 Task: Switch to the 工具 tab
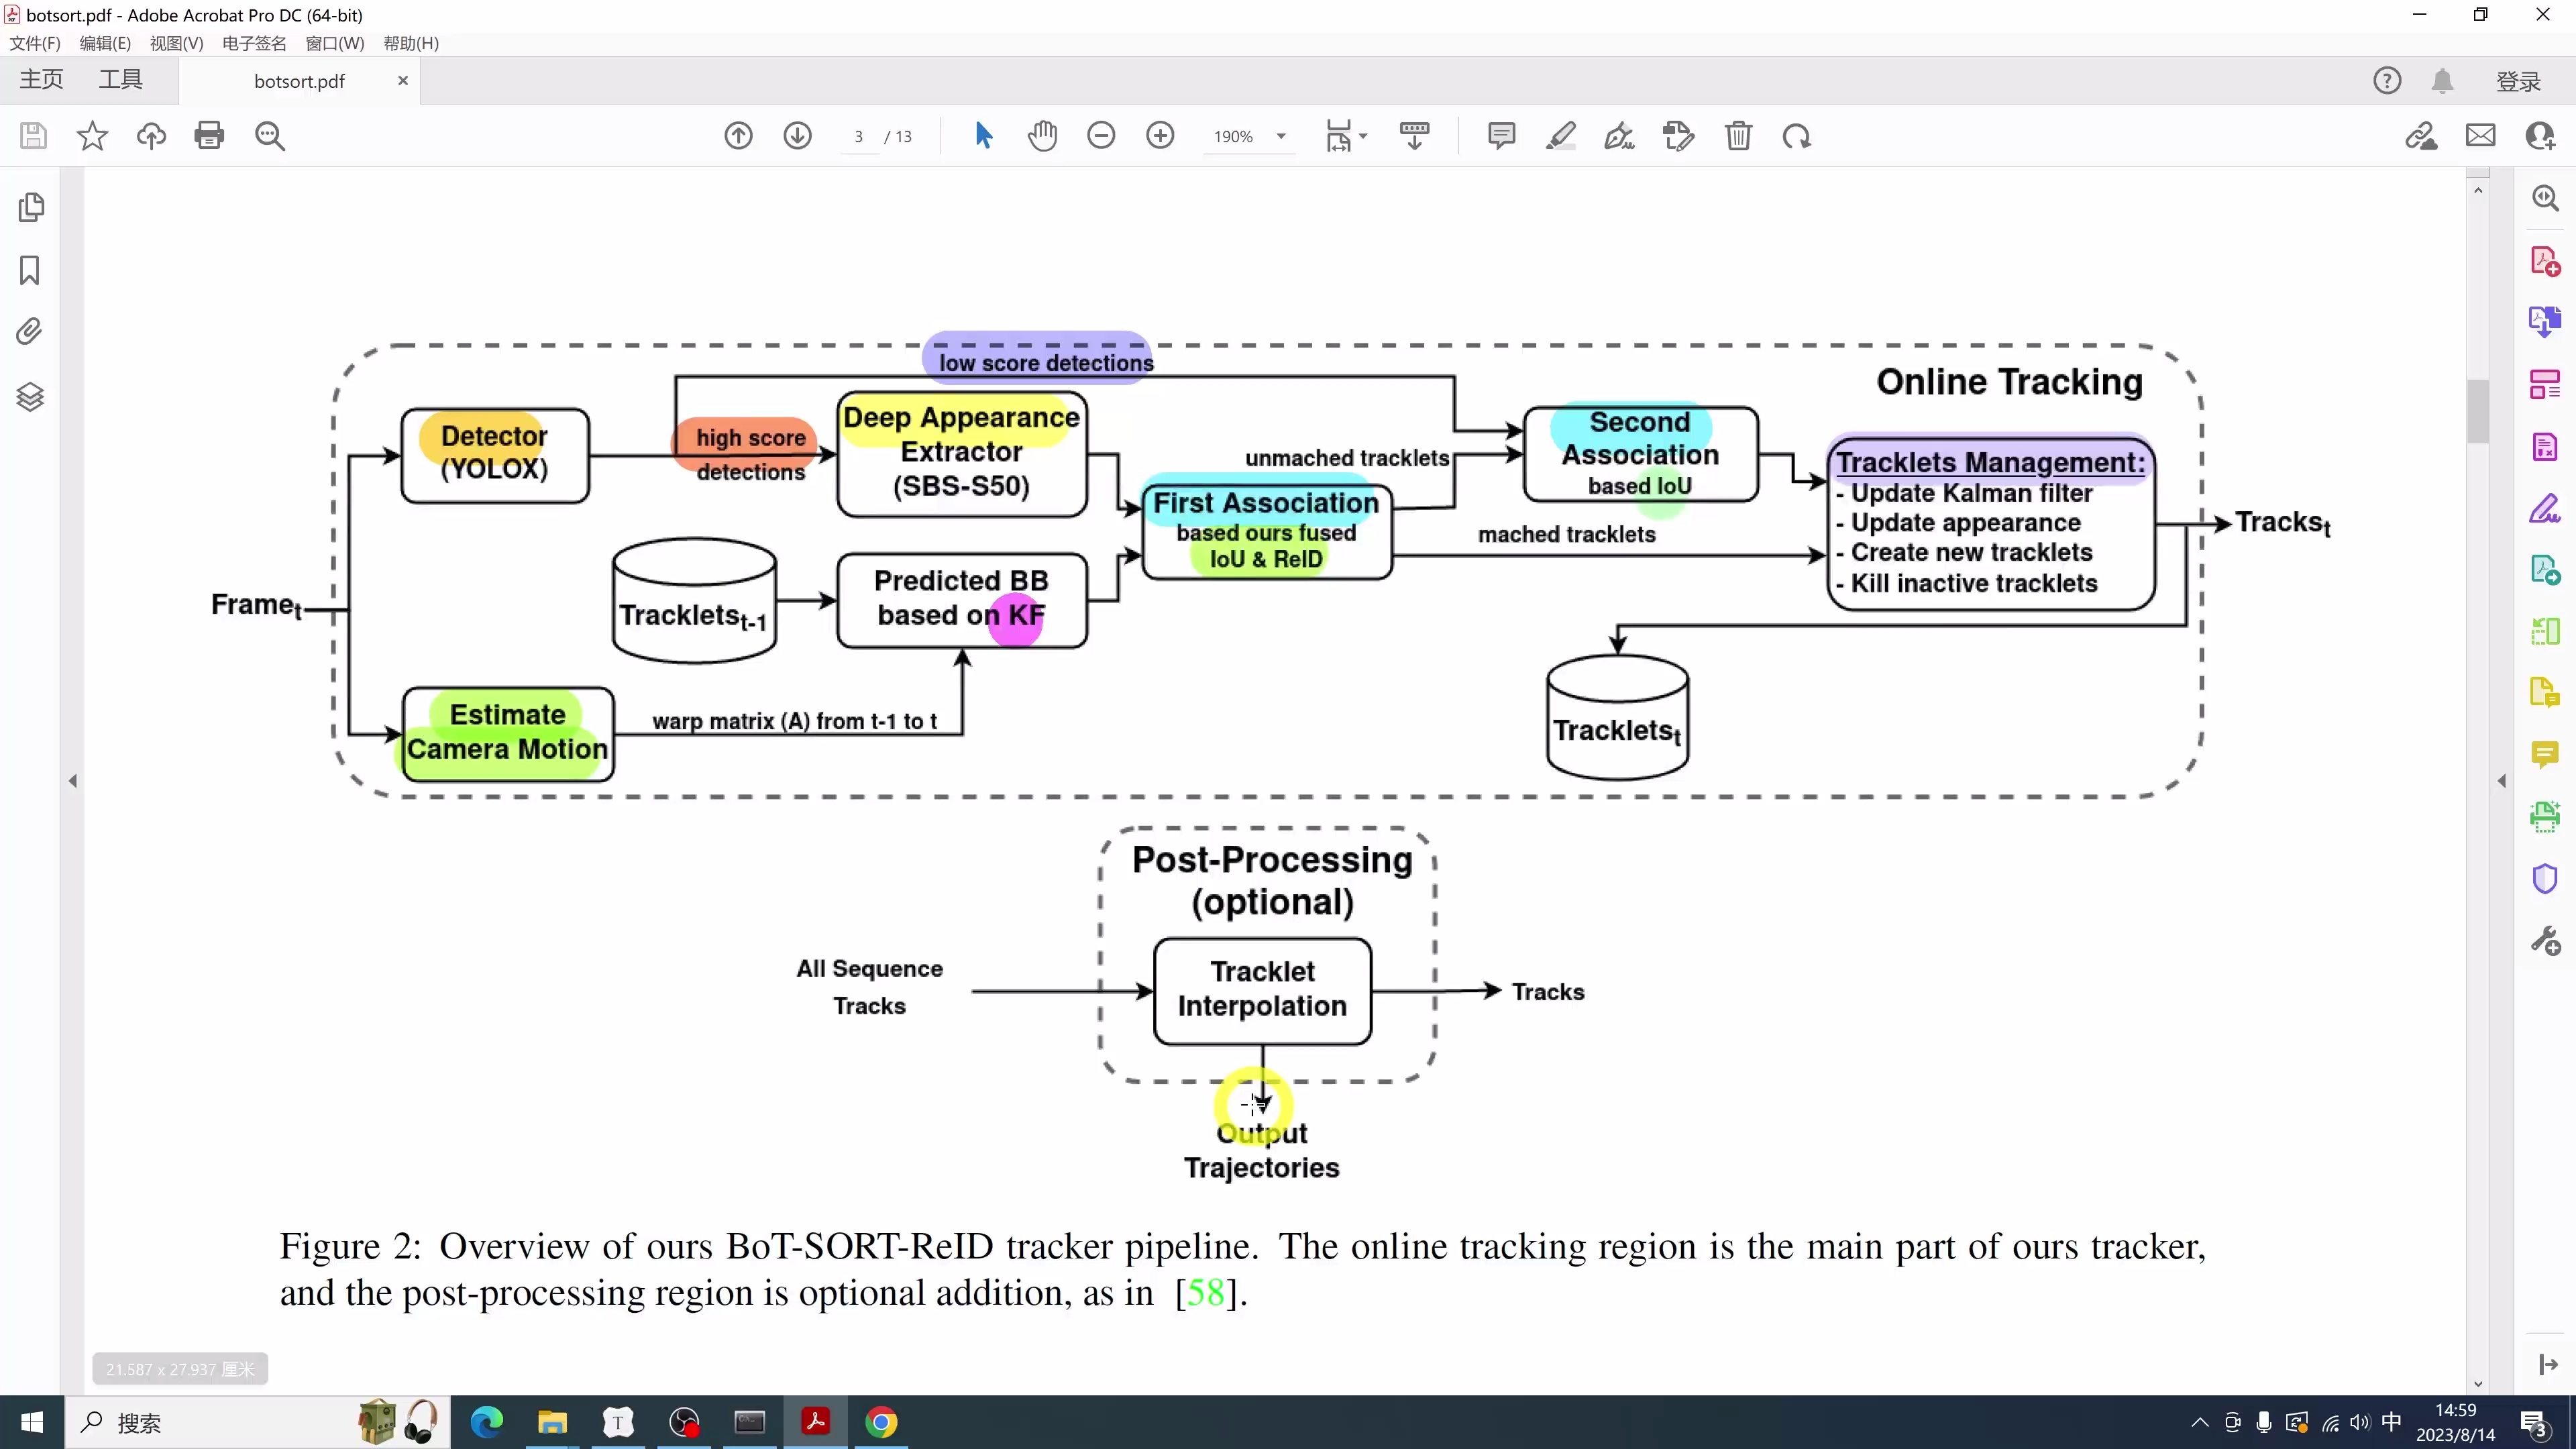click(120, 80)
